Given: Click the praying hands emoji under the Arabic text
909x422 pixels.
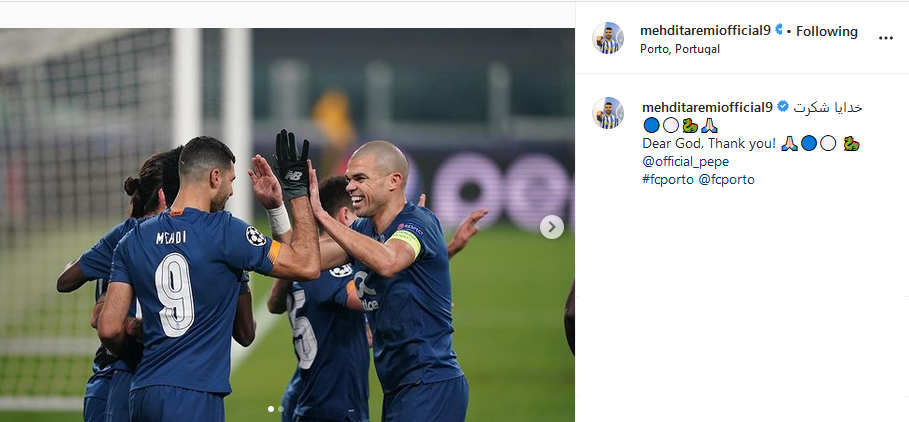Looking at the screenshot, I should [709, 125].
